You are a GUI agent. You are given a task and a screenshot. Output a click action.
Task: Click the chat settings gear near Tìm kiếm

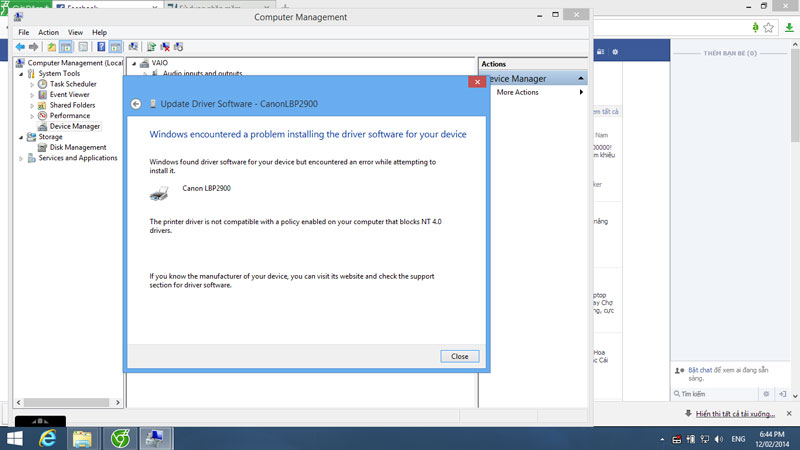(766, 394)
